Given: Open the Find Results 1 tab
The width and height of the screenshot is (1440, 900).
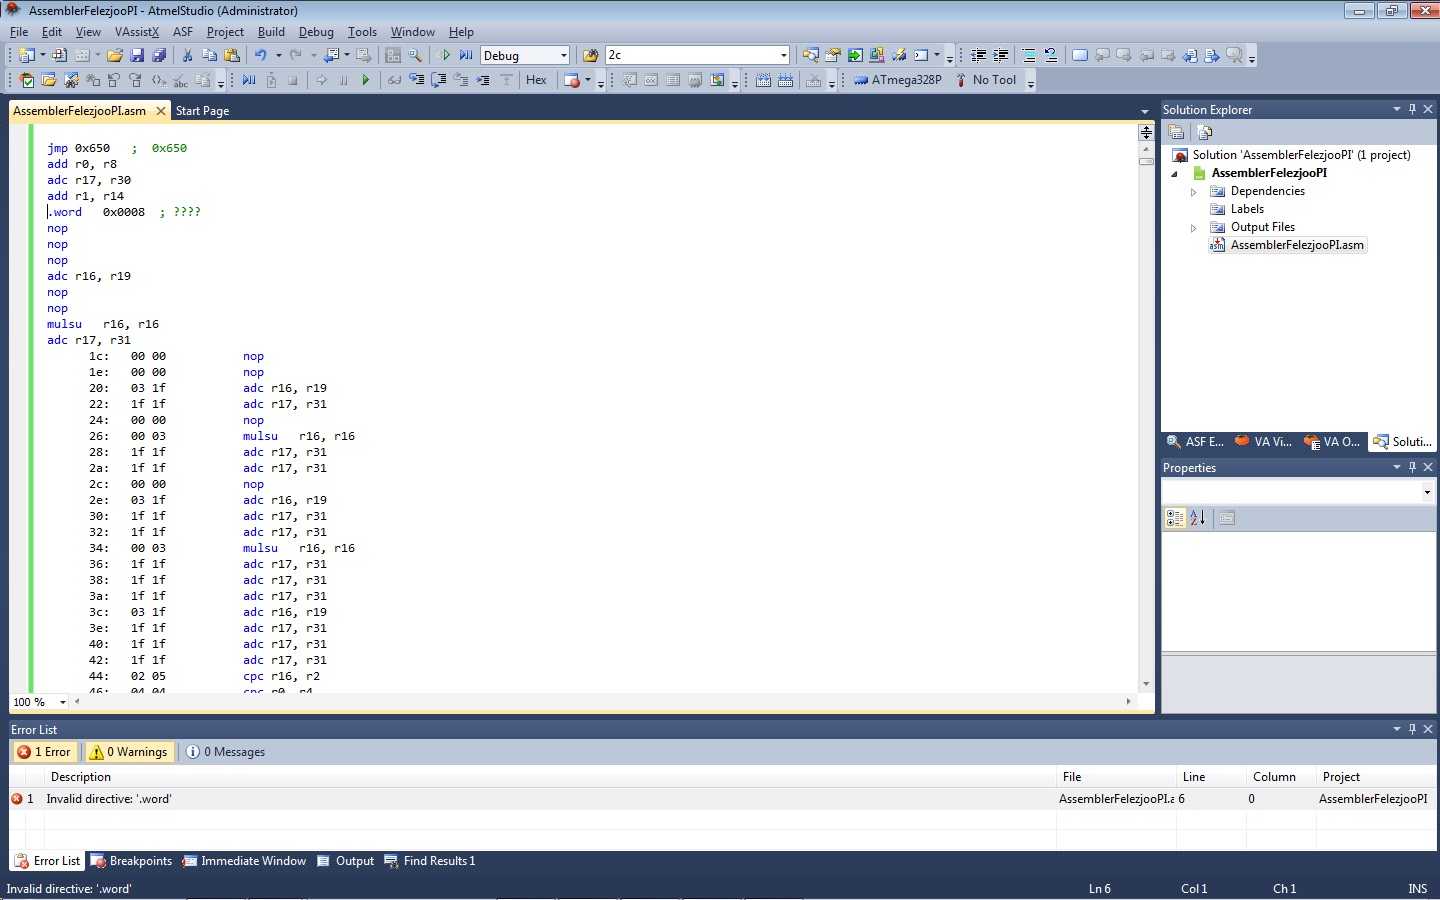Looking at the screenshot, I should (430, 861).
